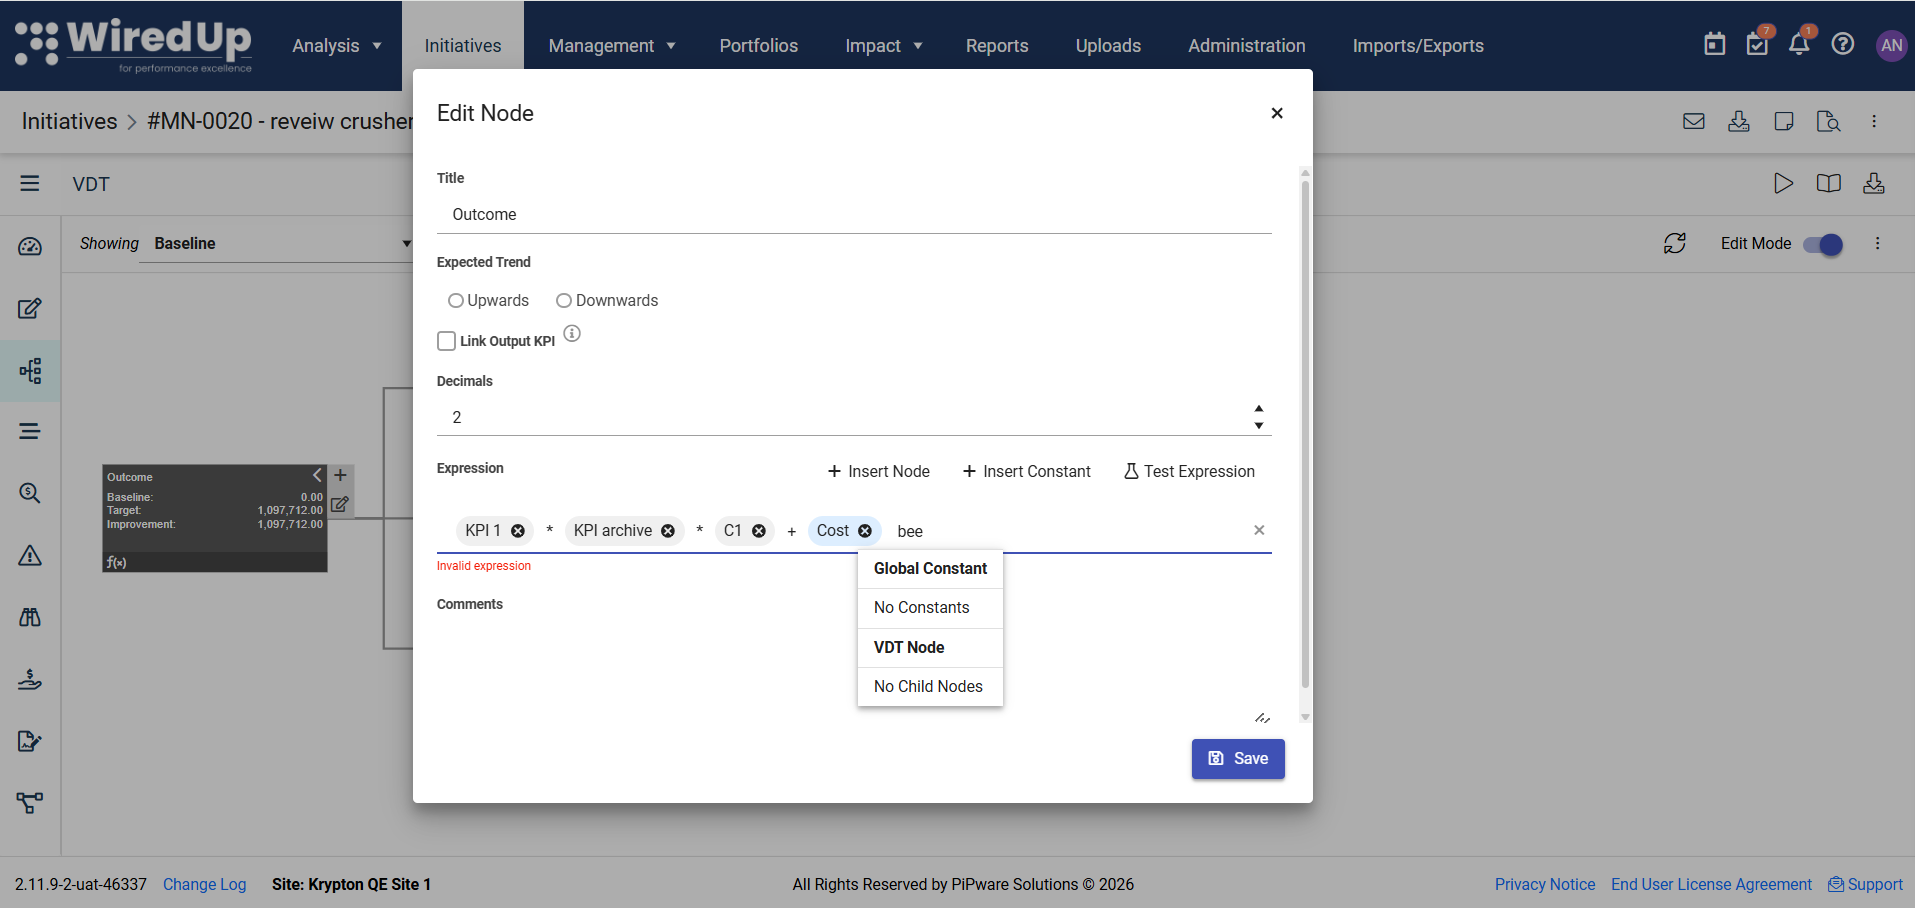Open the Change Log link

(x=204, y=884)
